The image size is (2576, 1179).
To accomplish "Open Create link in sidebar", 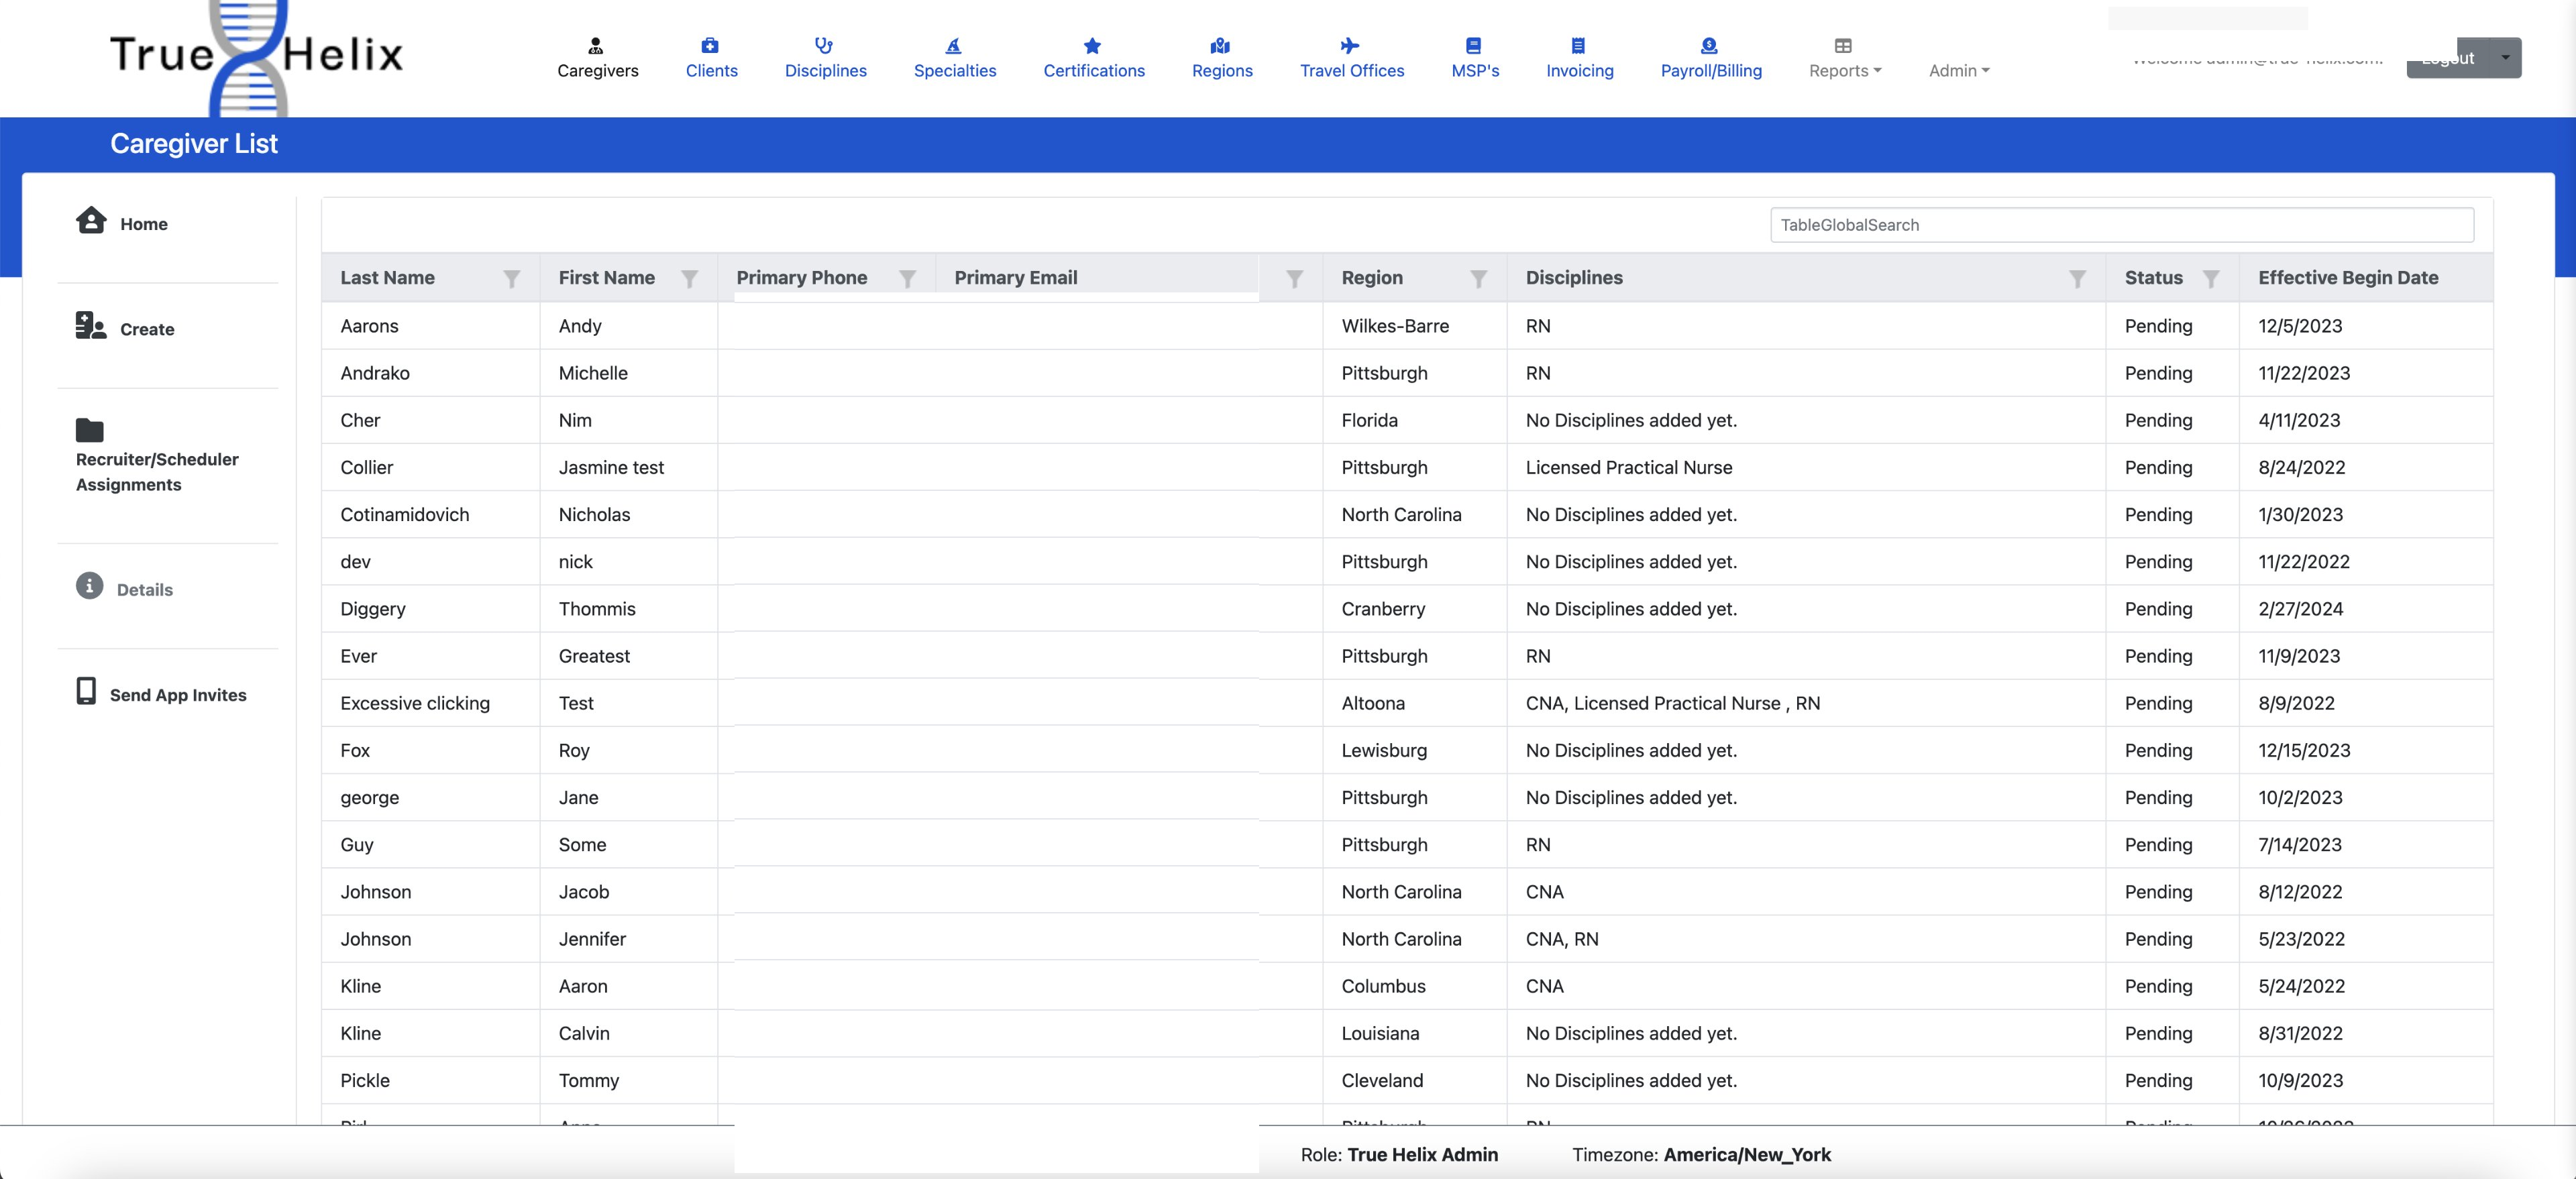I will [147, 329].
